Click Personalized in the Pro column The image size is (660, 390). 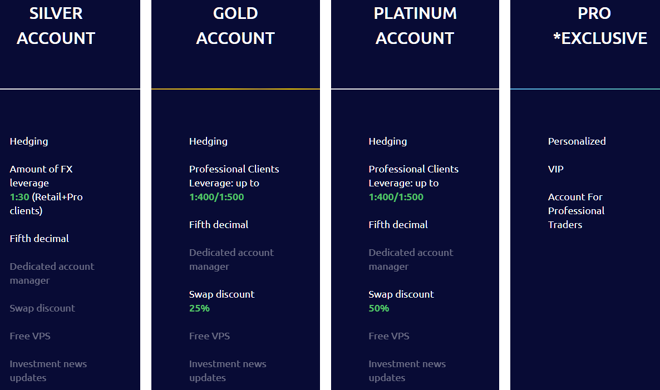point(577,141)
